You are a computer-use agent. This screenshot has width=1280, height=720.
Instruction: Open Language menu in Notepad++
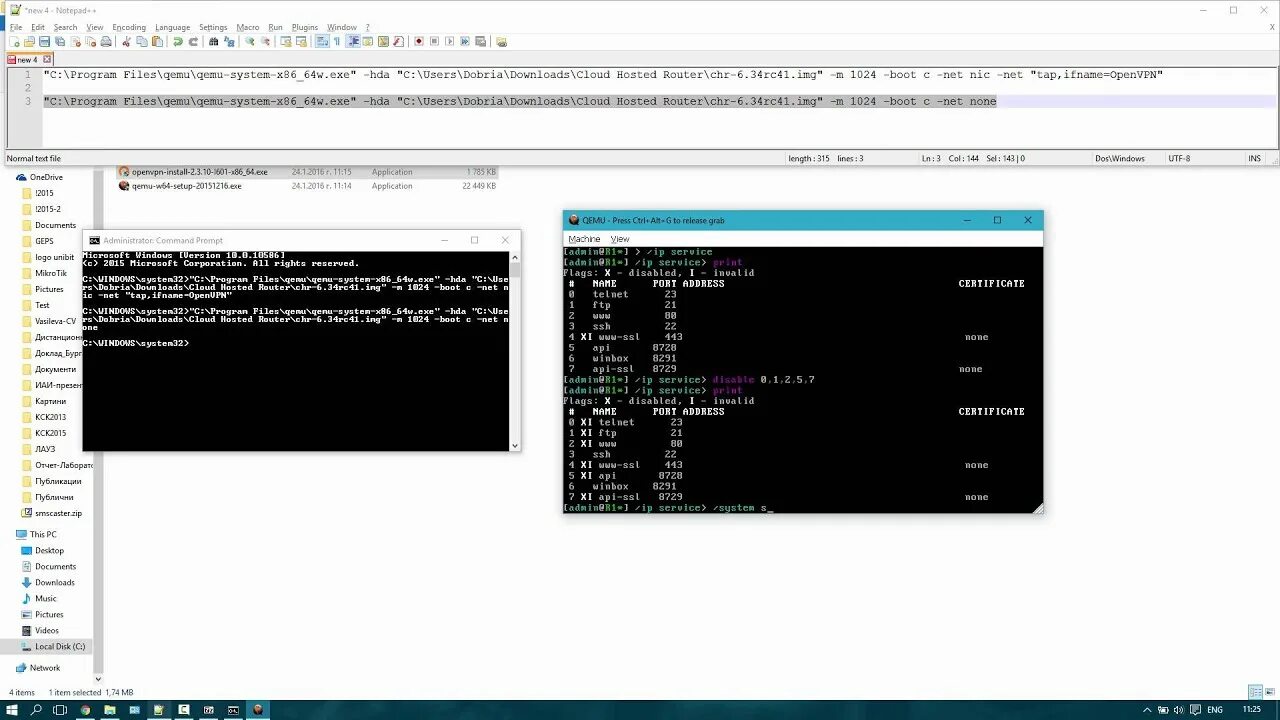coord(172,27)
